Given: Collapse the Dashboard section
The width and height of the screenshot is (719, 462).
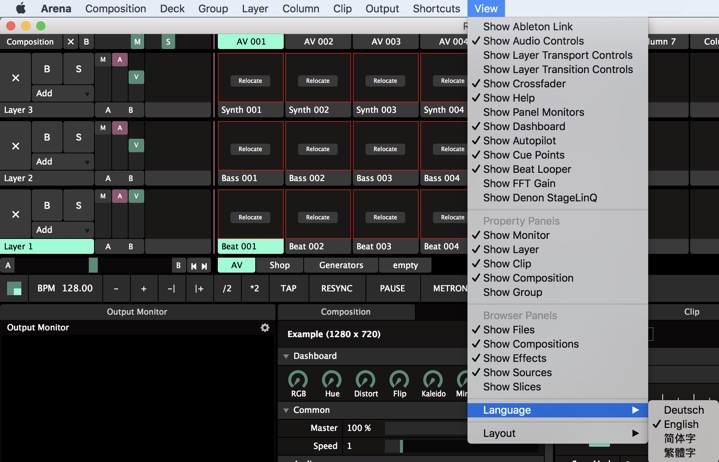Looking at the screenshot, I should coord(286,356).
